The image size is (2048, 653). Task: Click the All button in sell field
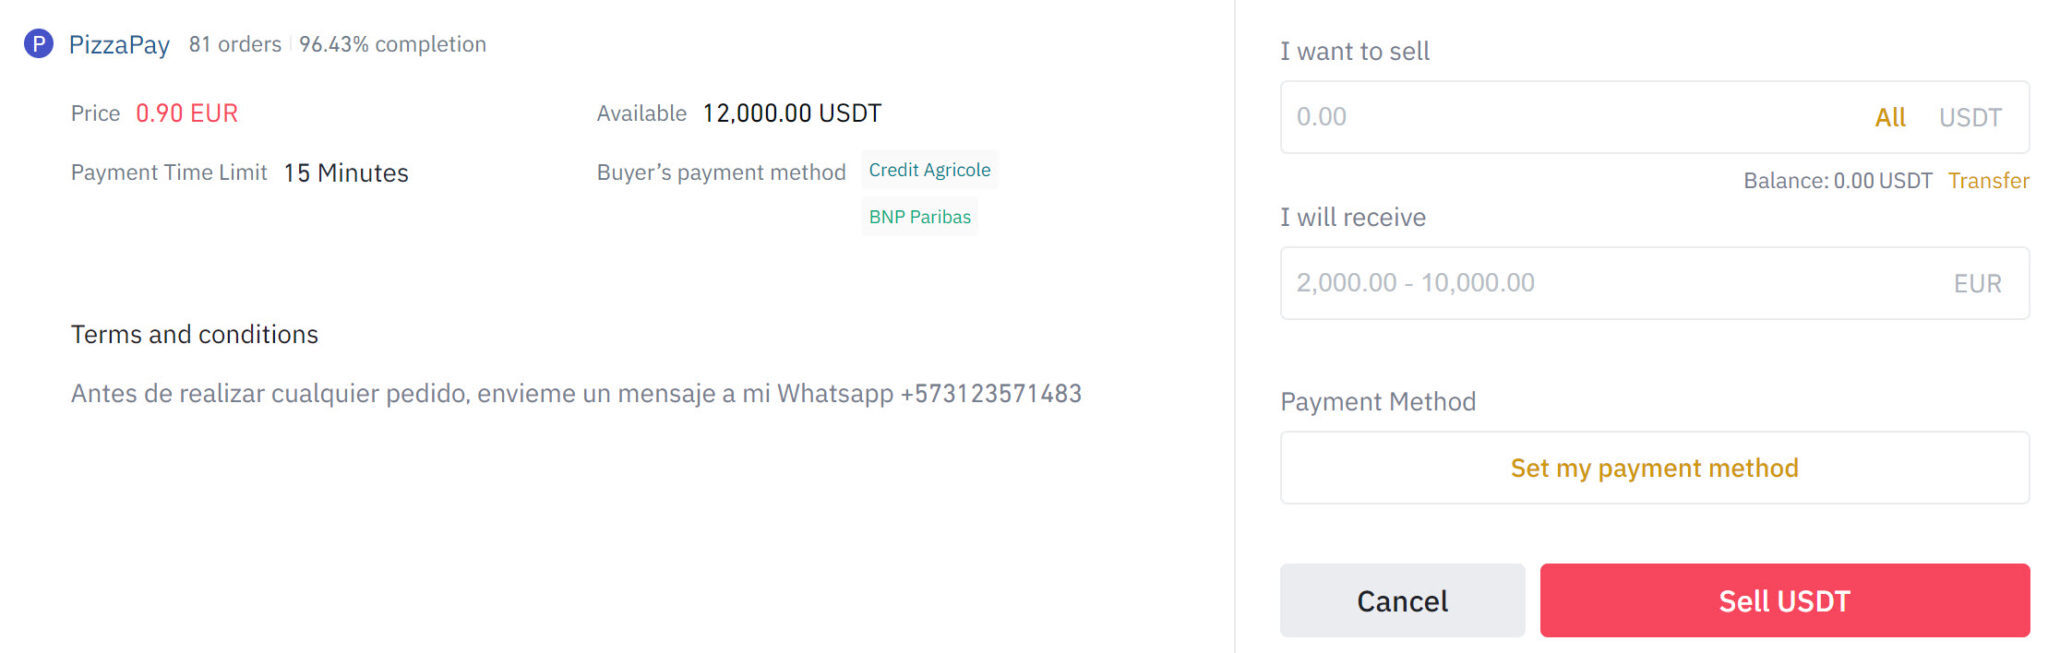[x=1890, y=118]
